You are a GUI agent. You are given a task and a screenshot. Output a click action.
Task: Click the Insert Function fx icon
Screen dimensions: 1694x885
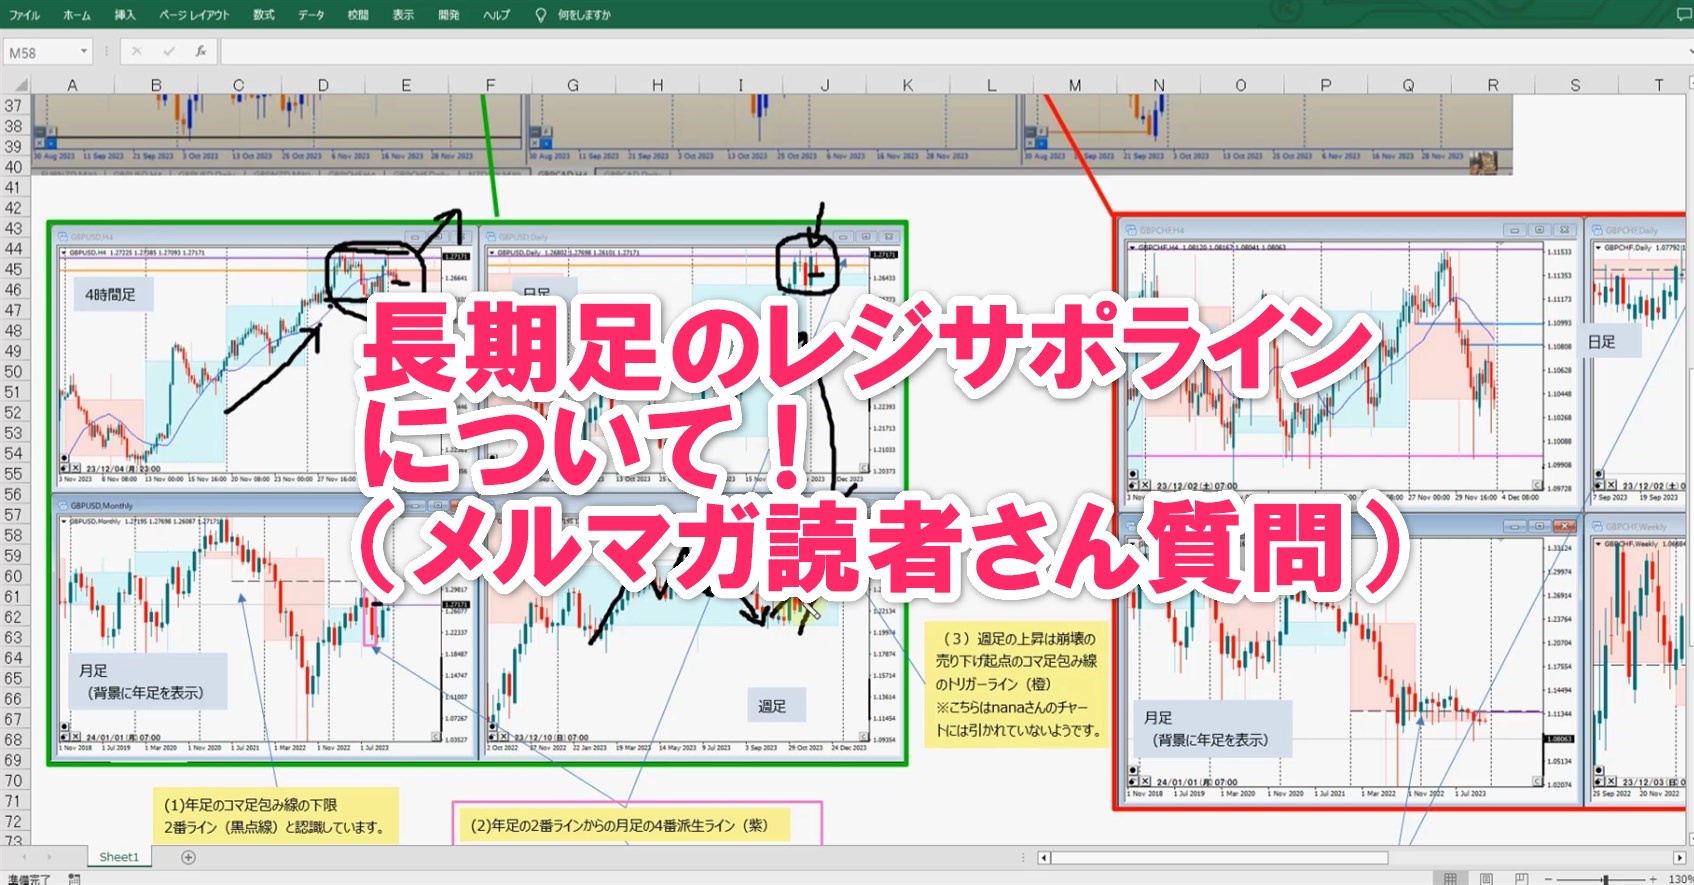[x=201, y=52]
